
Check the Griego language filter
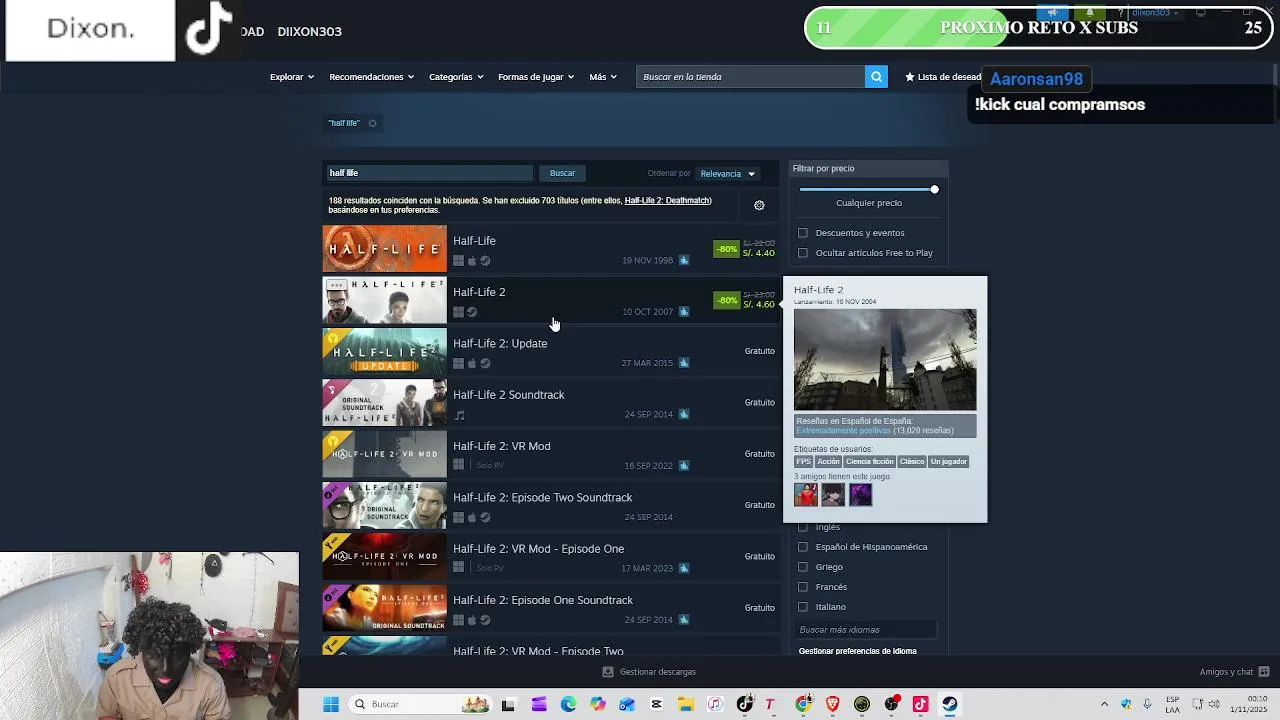802,567
